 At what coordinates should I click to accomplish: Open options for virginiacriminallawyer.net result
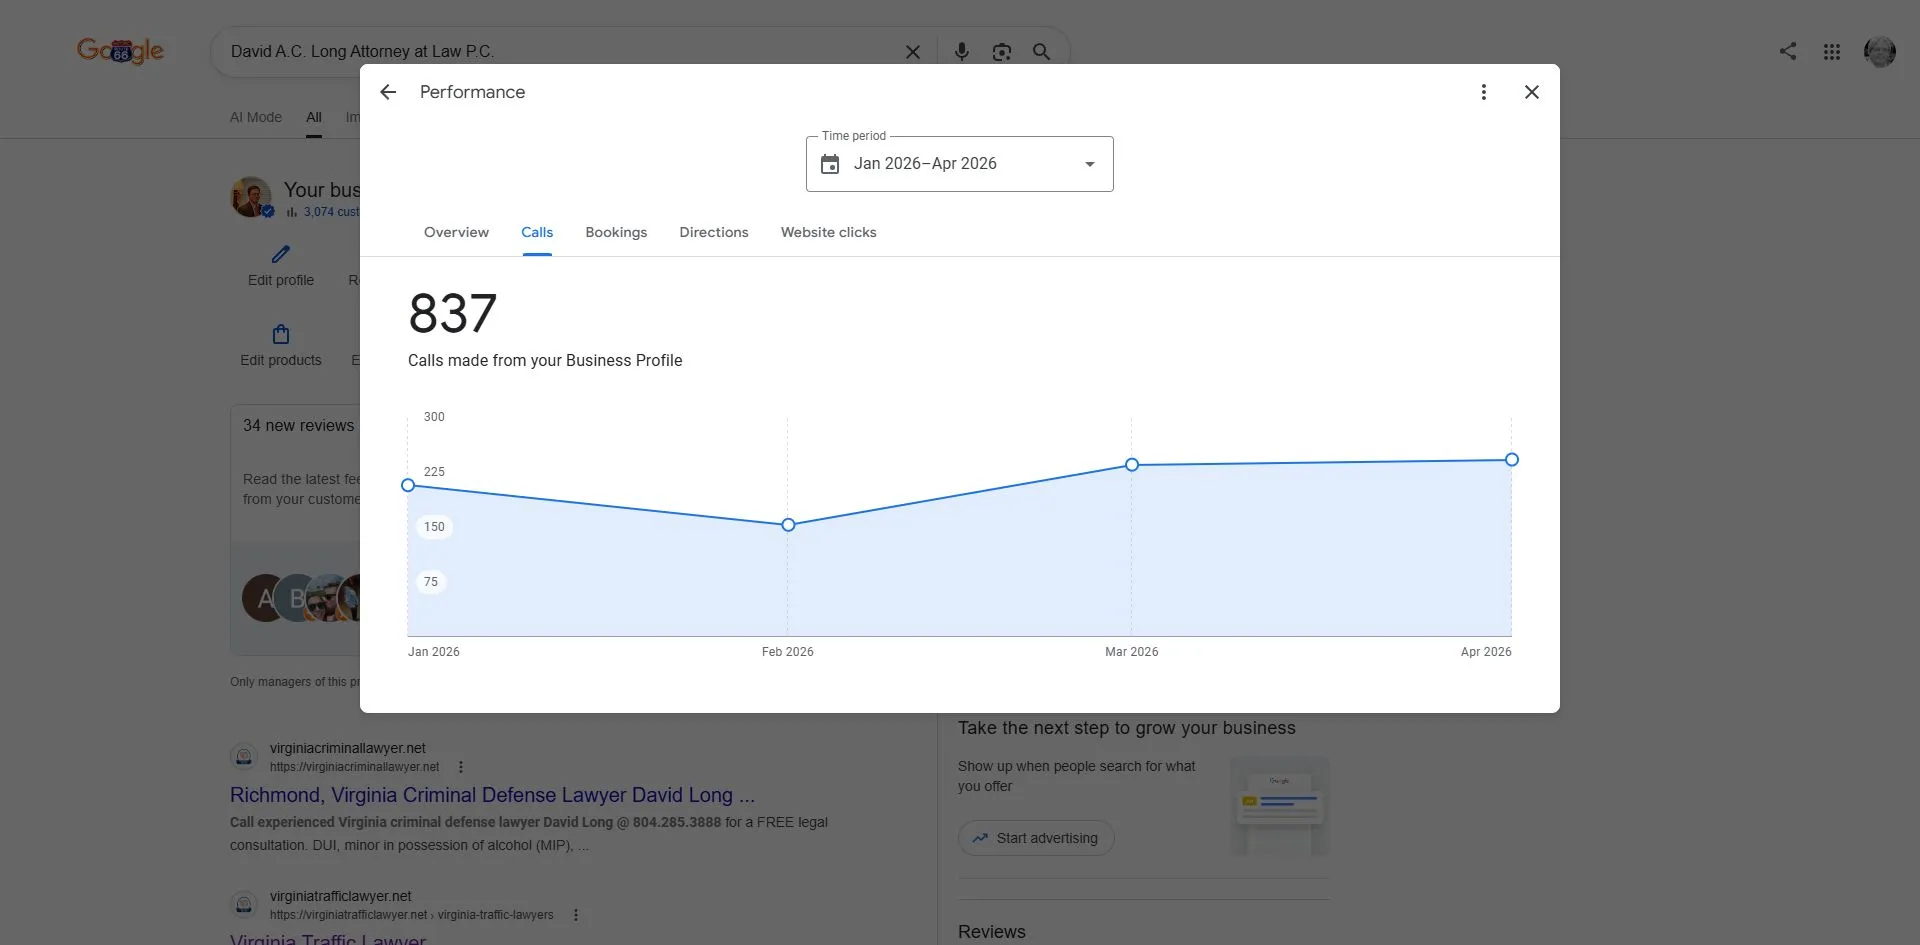pyautogui.click(x=461, y=767)
